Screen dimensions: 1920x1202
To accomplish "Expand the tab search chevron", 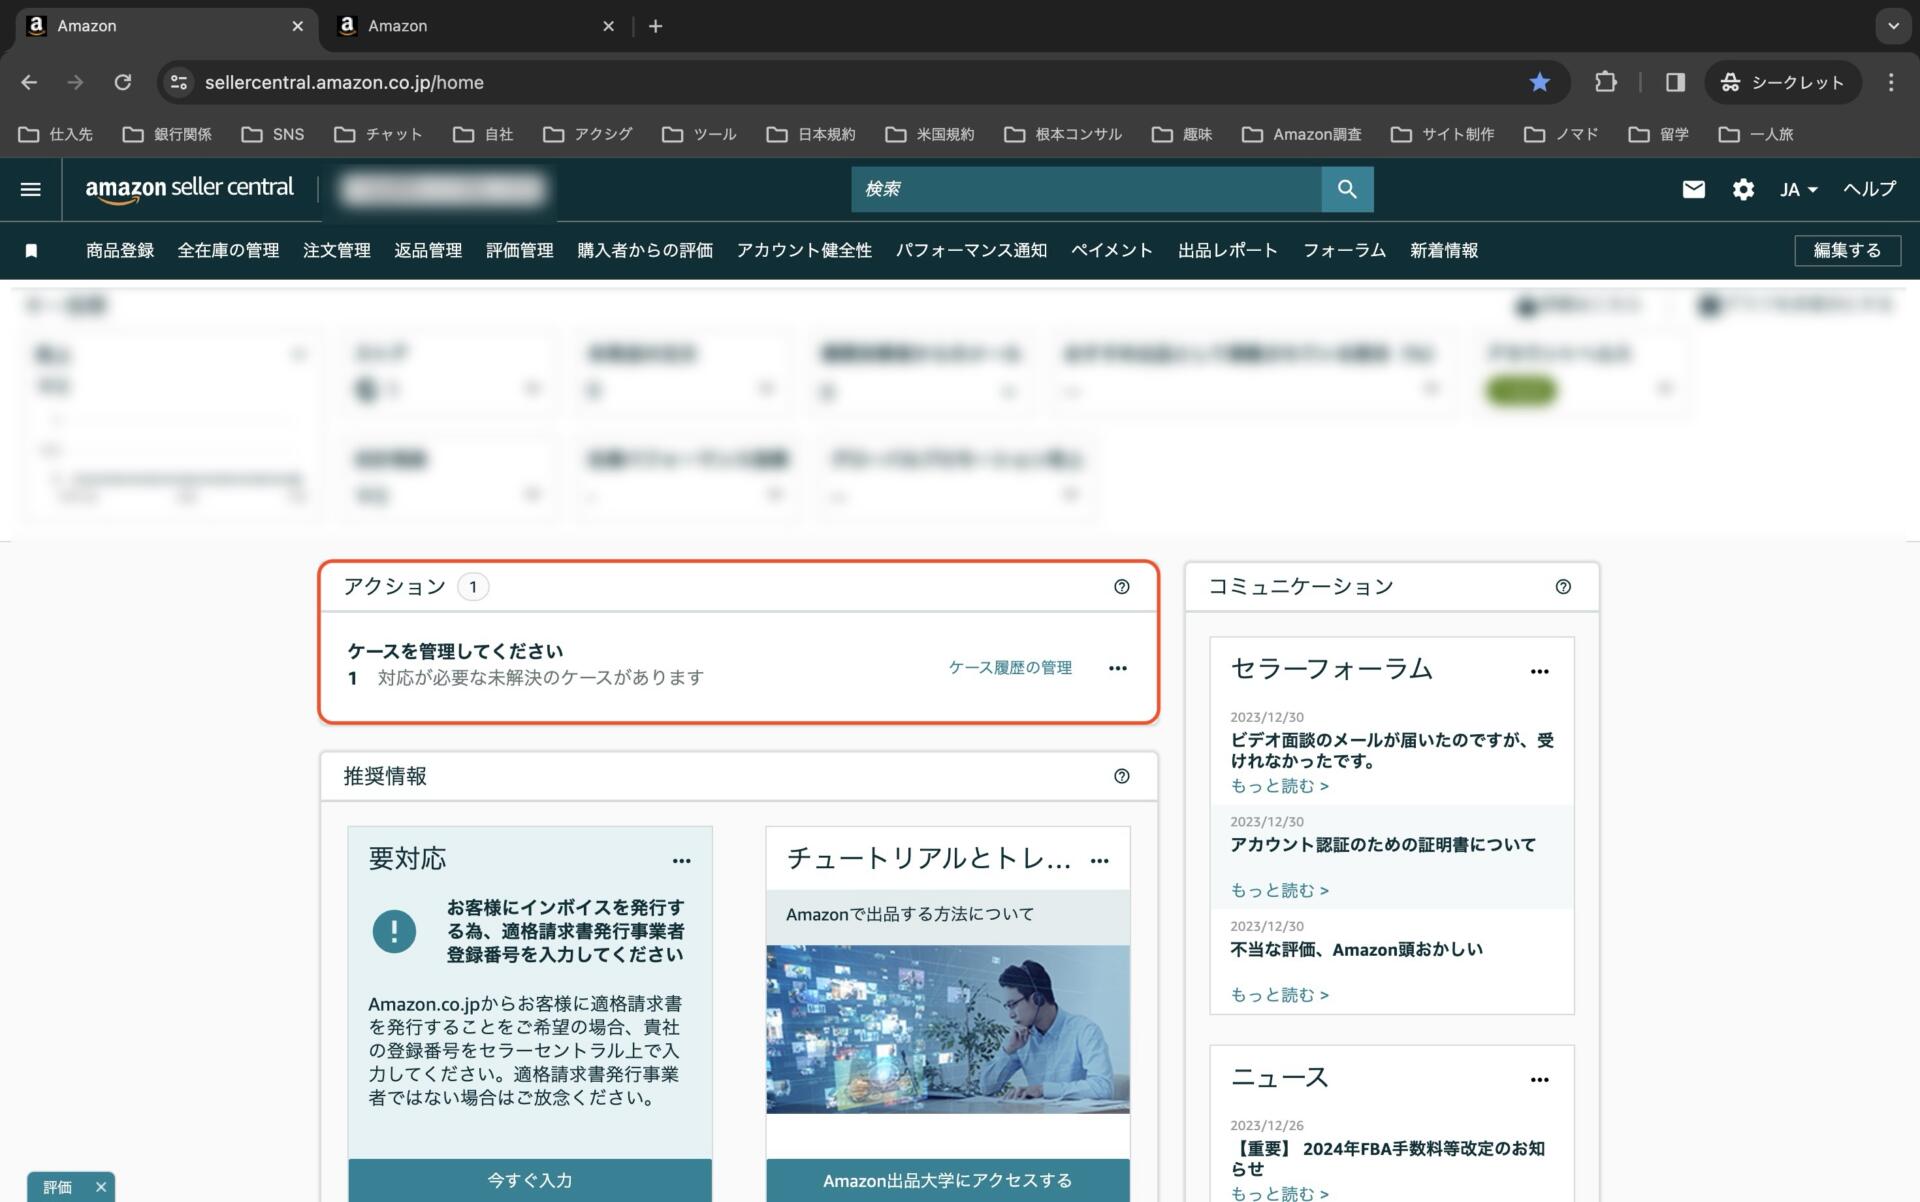I will pyautogui.click(x=1892, y=26).
